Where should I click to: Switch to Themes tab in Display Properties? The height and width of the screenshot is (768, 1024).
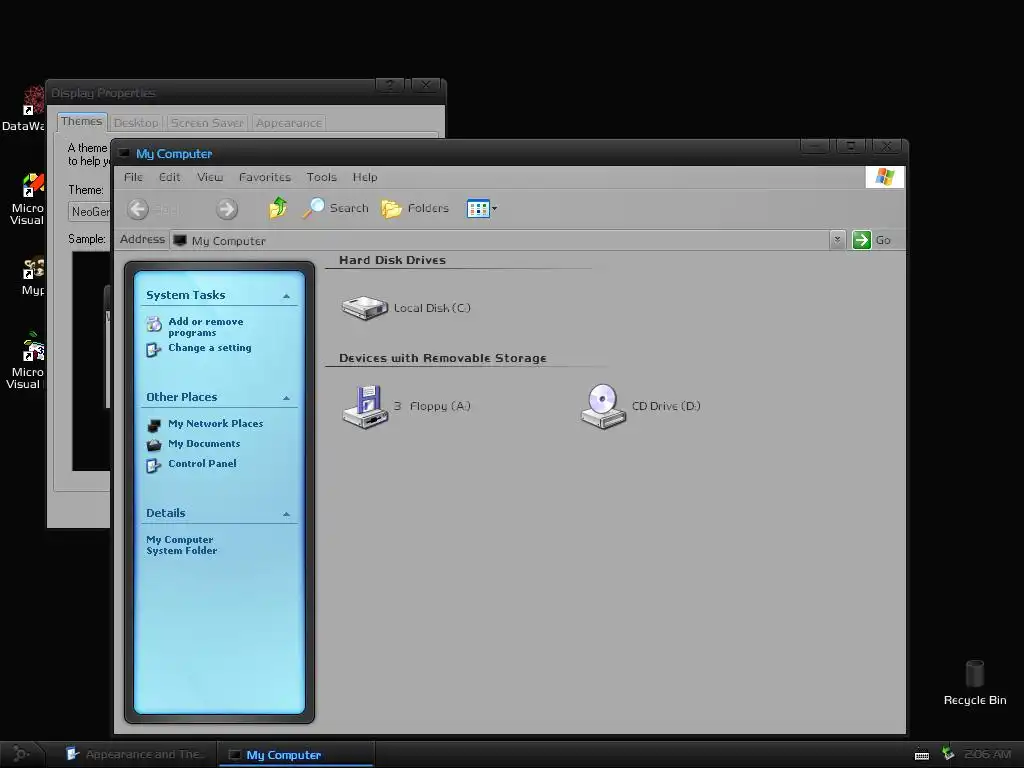coord(82,121)
